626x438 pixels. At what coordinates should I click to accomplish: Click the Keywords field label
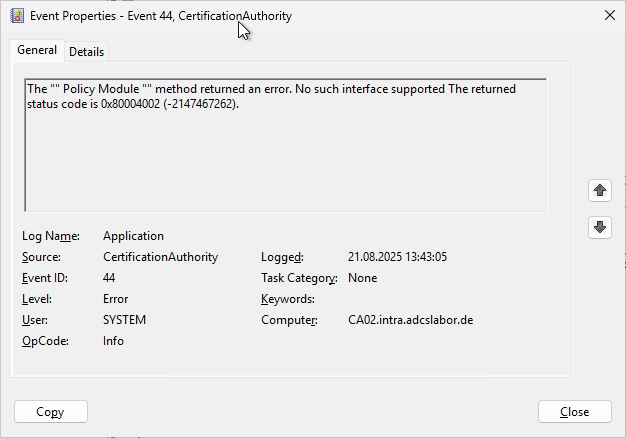click(x=287, y=299)
